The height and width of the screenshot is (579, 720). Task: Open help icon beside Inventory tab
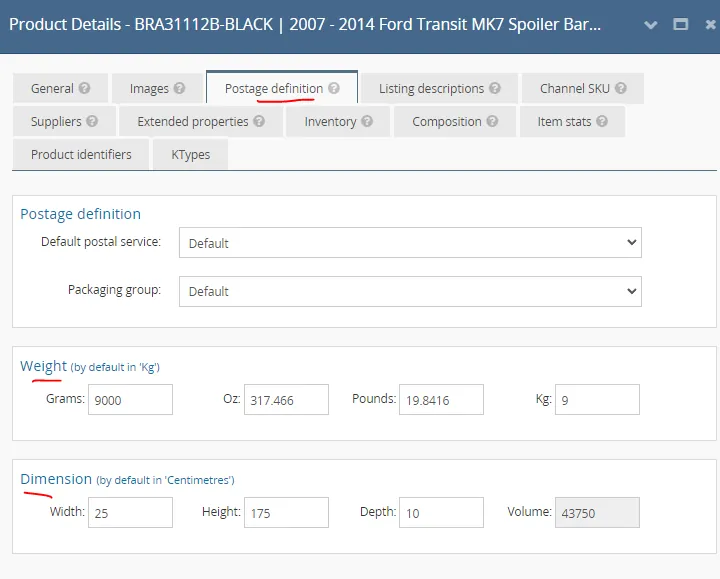367,121
